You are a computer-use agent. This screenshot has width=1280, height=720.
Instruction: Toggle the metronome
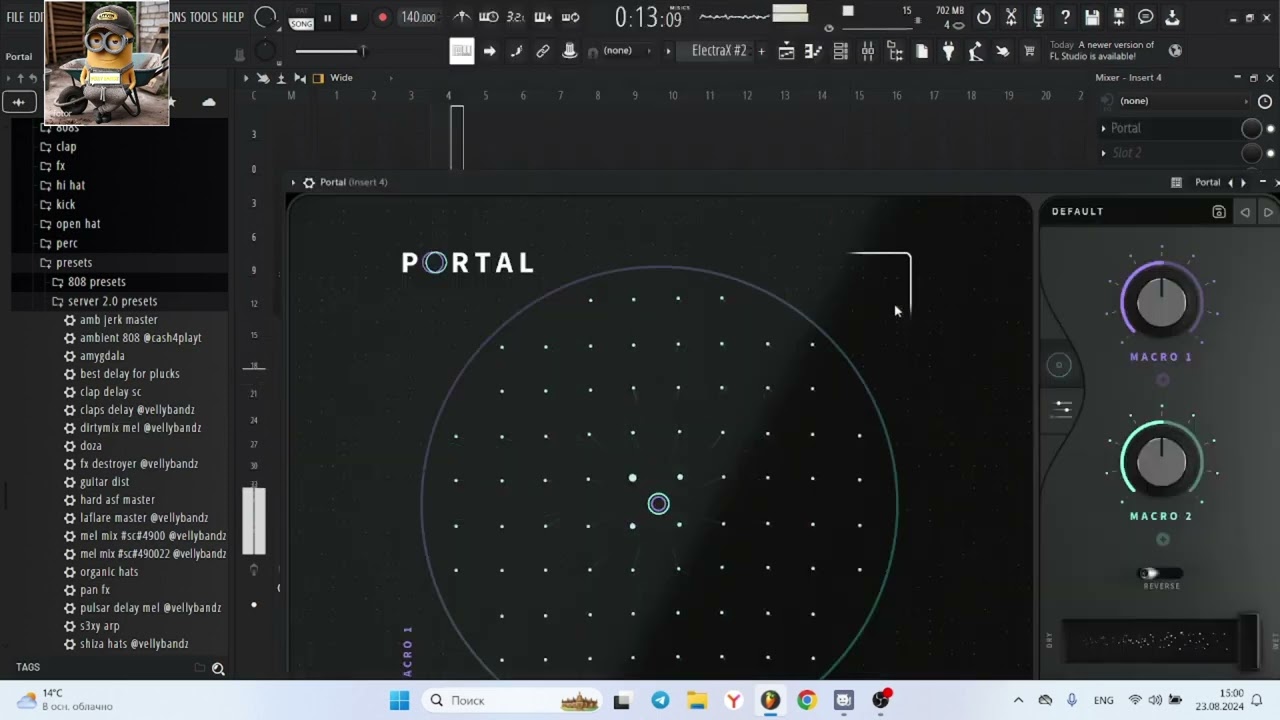coord(462,17)
